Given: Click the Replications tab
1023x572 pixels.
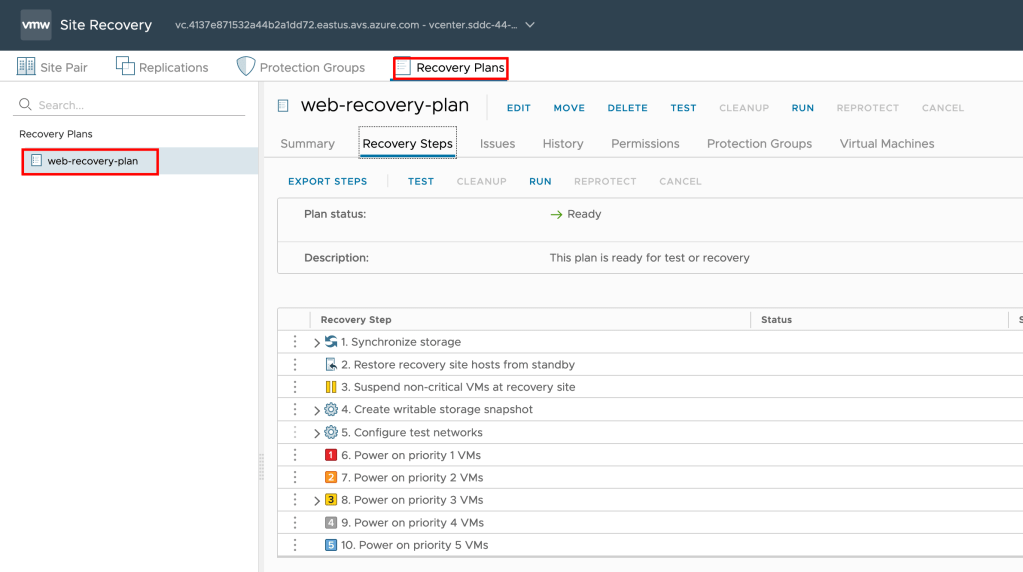Looking at the screenshot, I should [162, 67].
